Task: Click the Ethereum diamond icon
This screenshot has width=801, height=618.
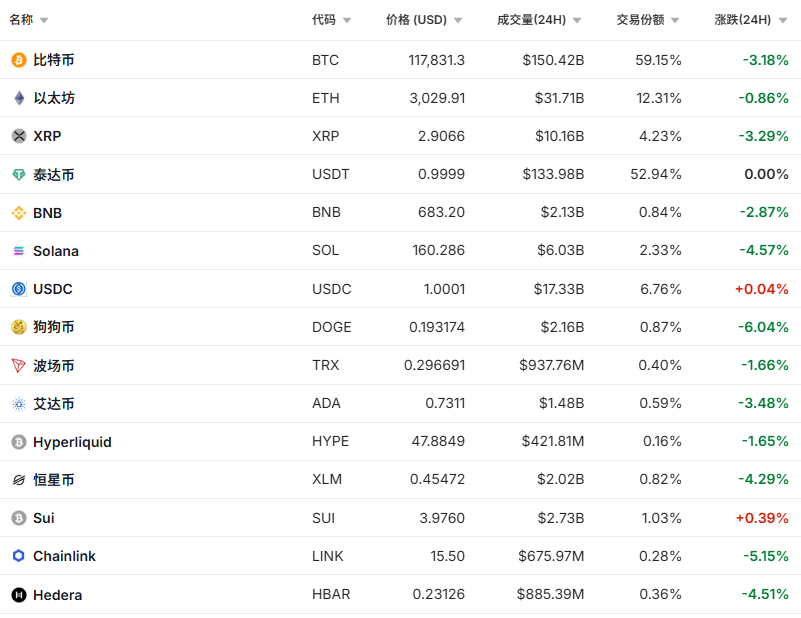Action: (x=18, y=98)
